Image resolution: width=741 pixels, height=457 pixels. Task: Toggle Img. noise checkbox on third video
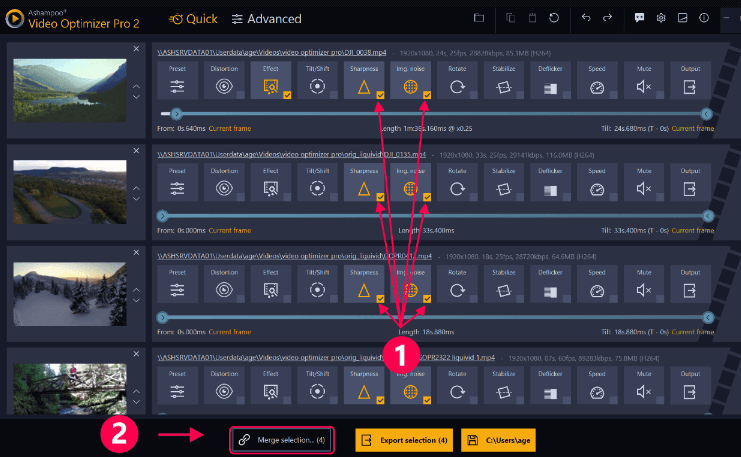pyautogui.click(x=427, y=300)
